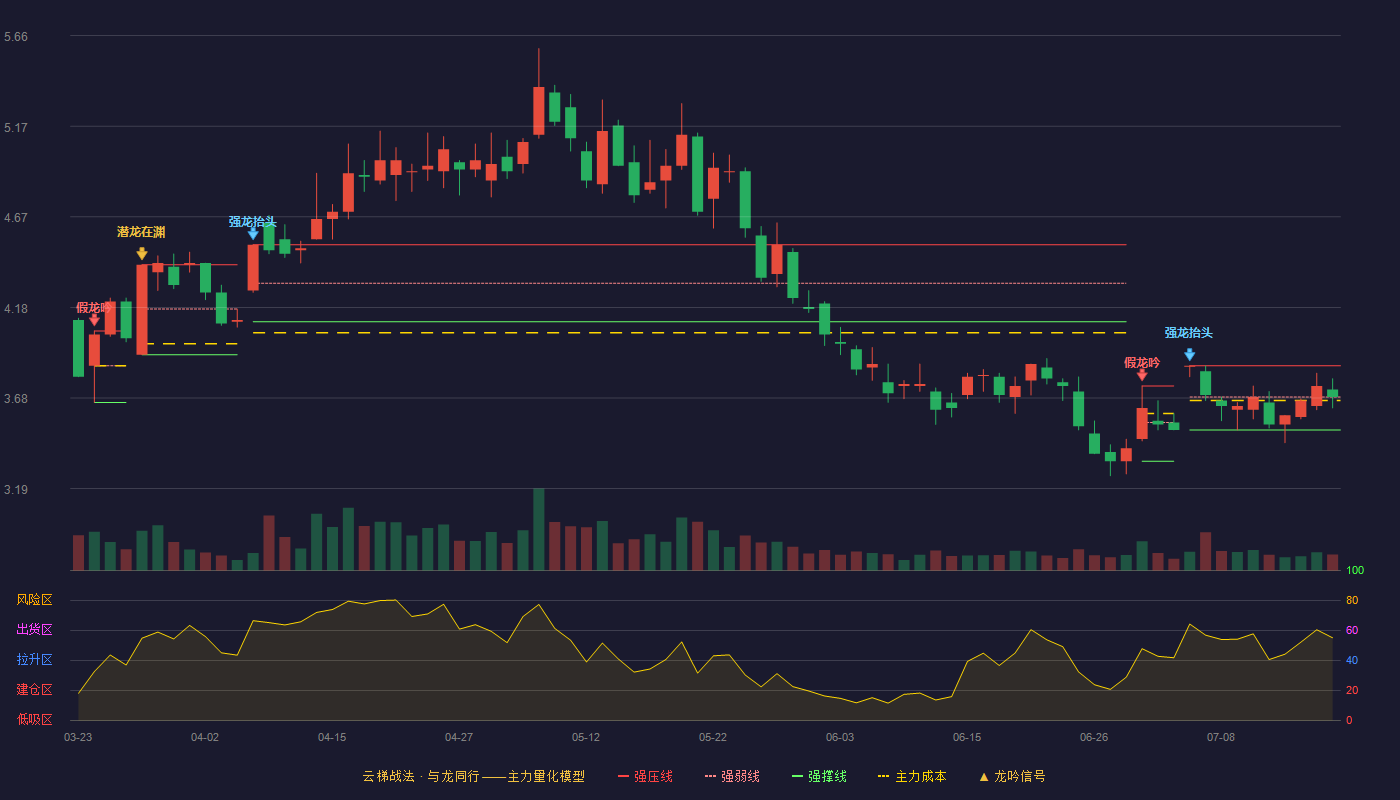Click the 100 indicator scale label
Viewport: 1400px width, 800px height.
[x=1355, y=570]
